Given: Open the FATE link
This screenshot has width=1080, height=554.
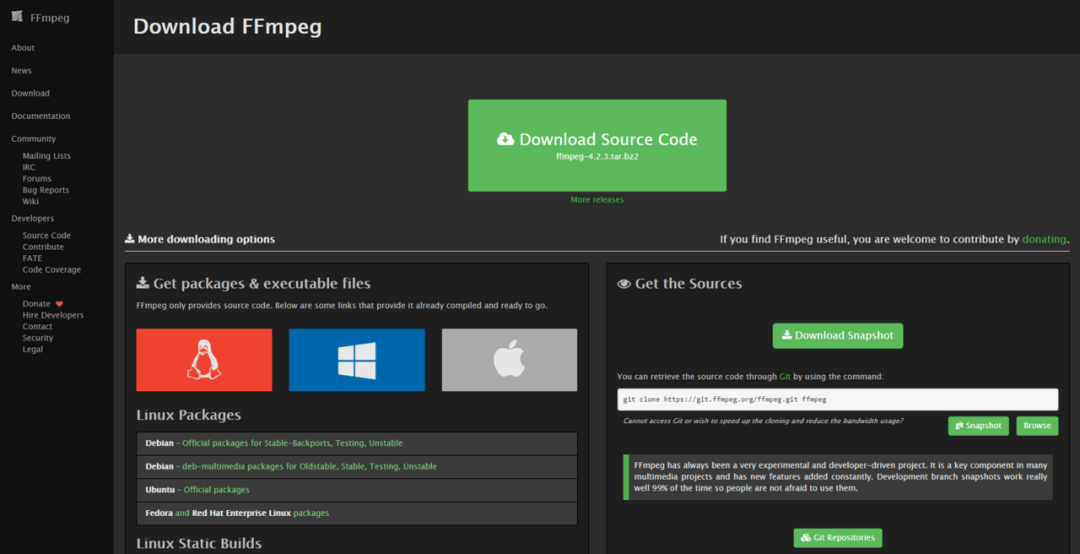Looking at the screenshot, I should [32, 258].
